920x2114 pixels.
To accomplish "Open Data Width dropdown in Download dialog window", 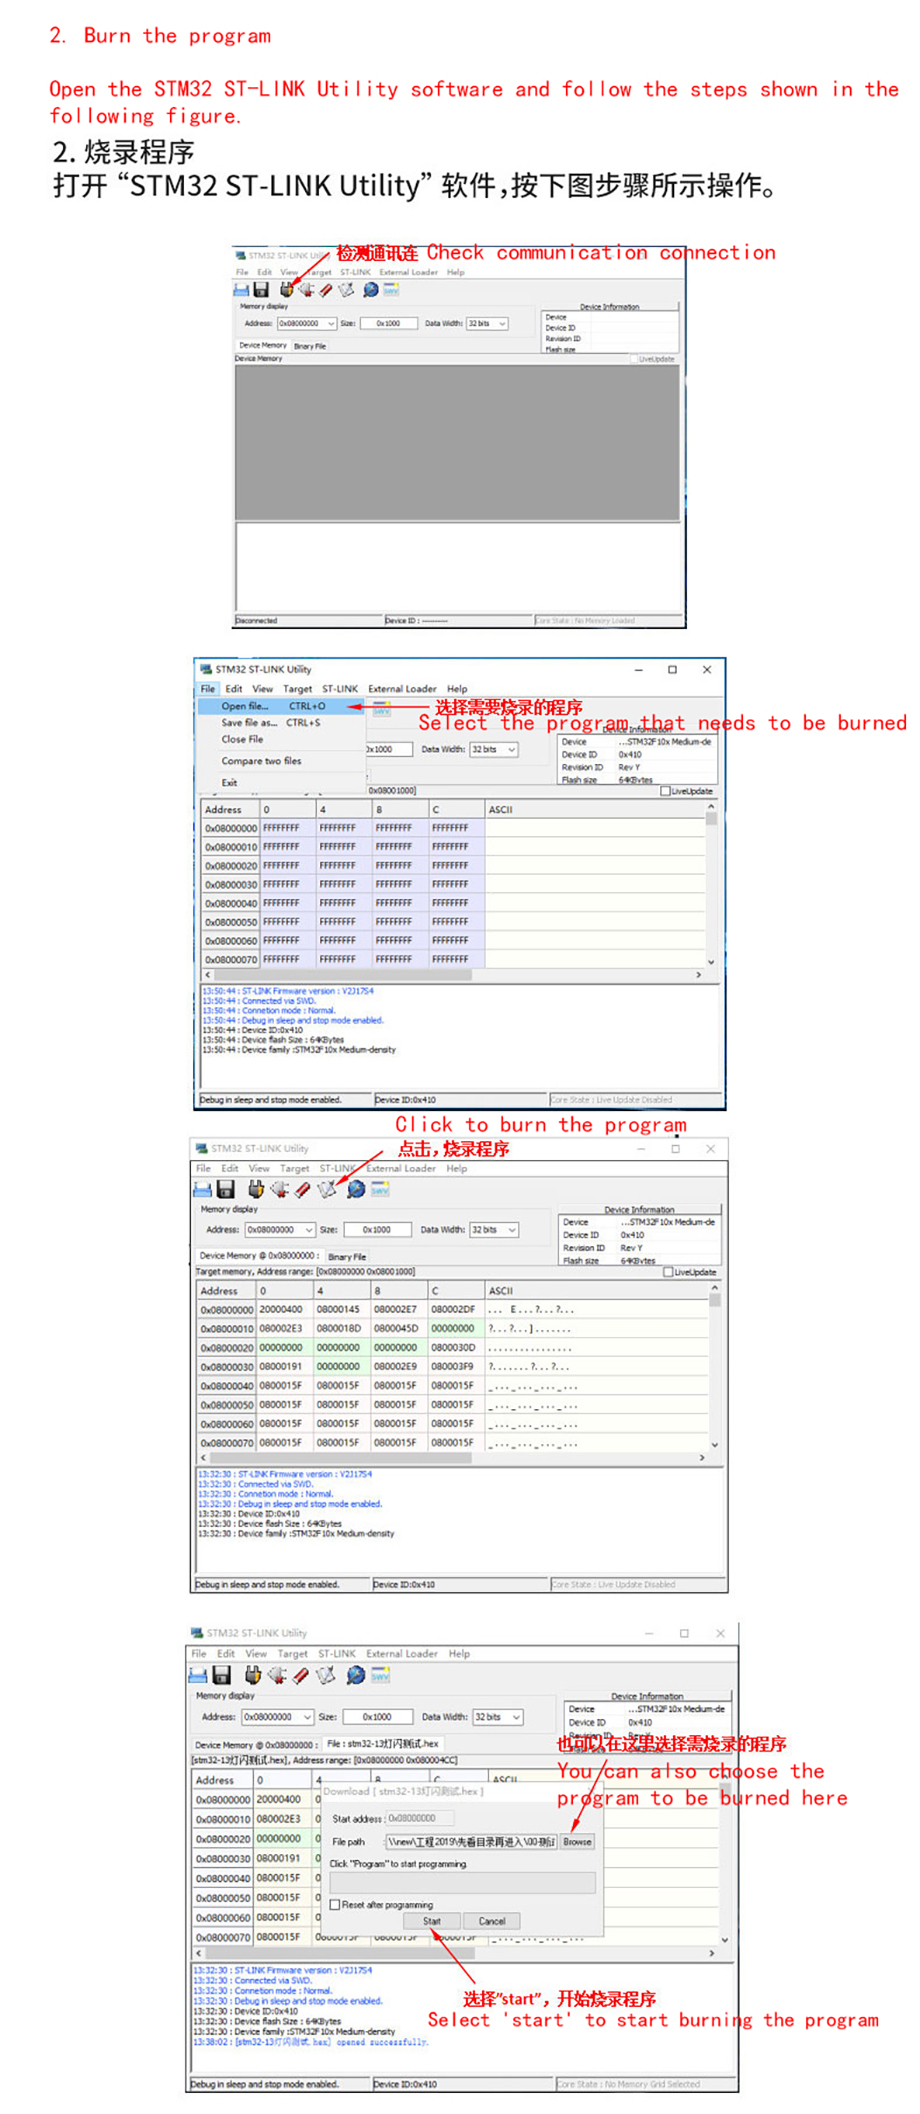I will 516,1717.
